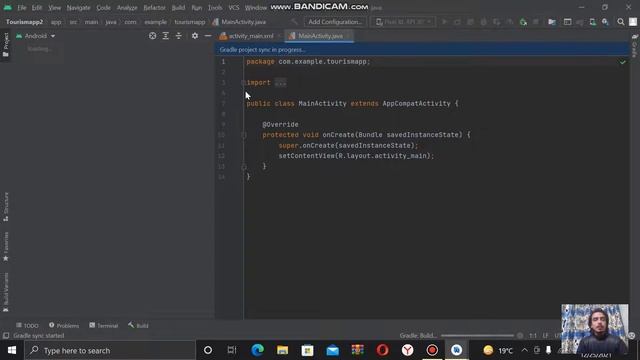Click Expand All icon in Project panel
Screen dimensions: 640x360
pyautogui.click(x=165, y=36)
